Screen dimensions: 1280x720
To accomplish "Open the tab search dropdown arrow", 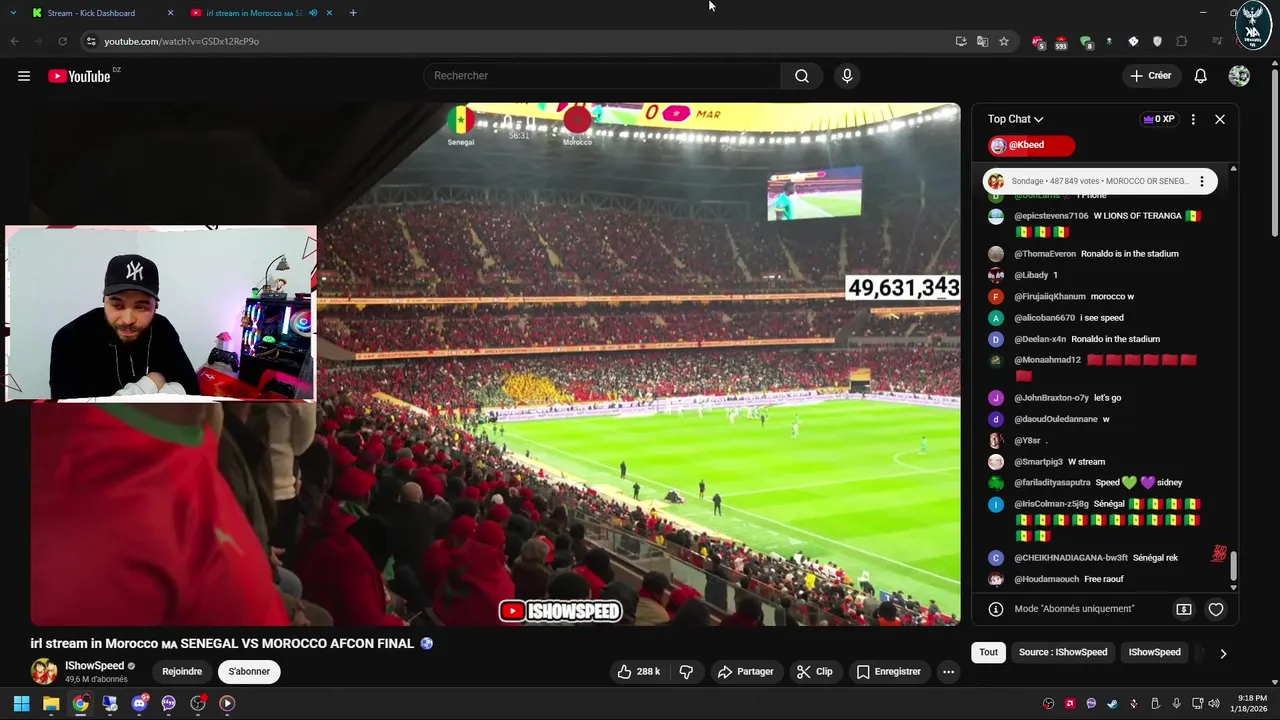I will [x=12, y=13].
